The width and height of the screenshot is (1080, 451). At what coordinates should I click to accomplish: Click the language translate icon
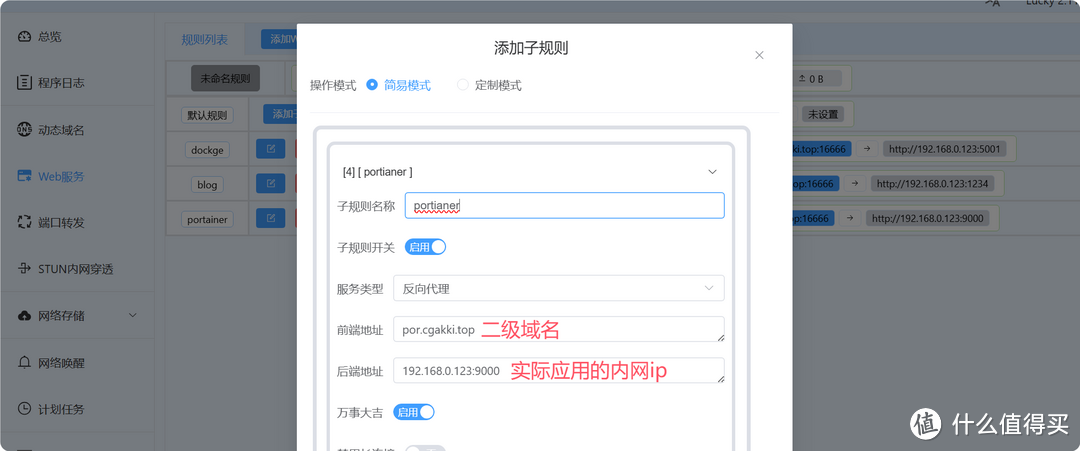click(992, 3)
